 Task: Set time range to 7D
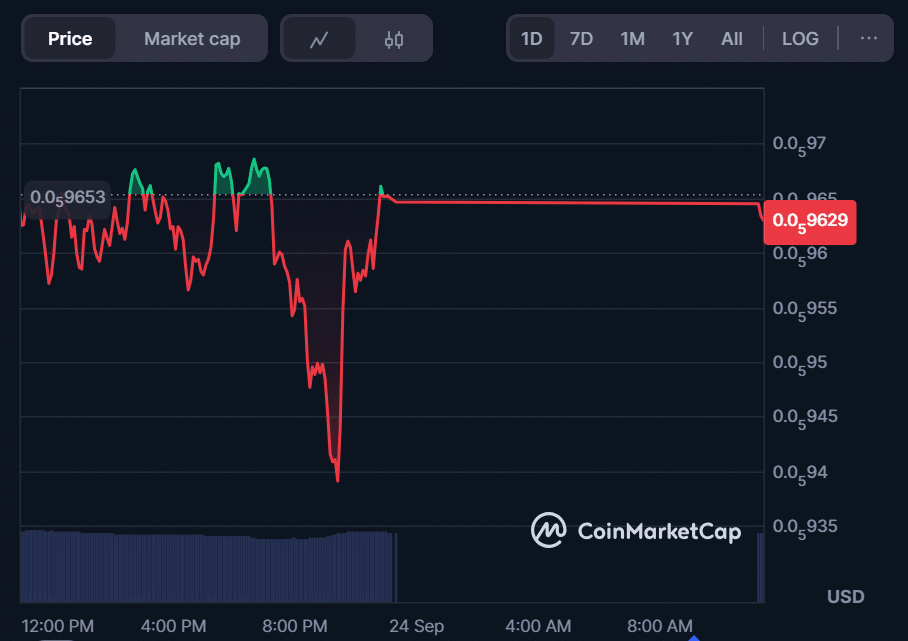pos(581,39)
